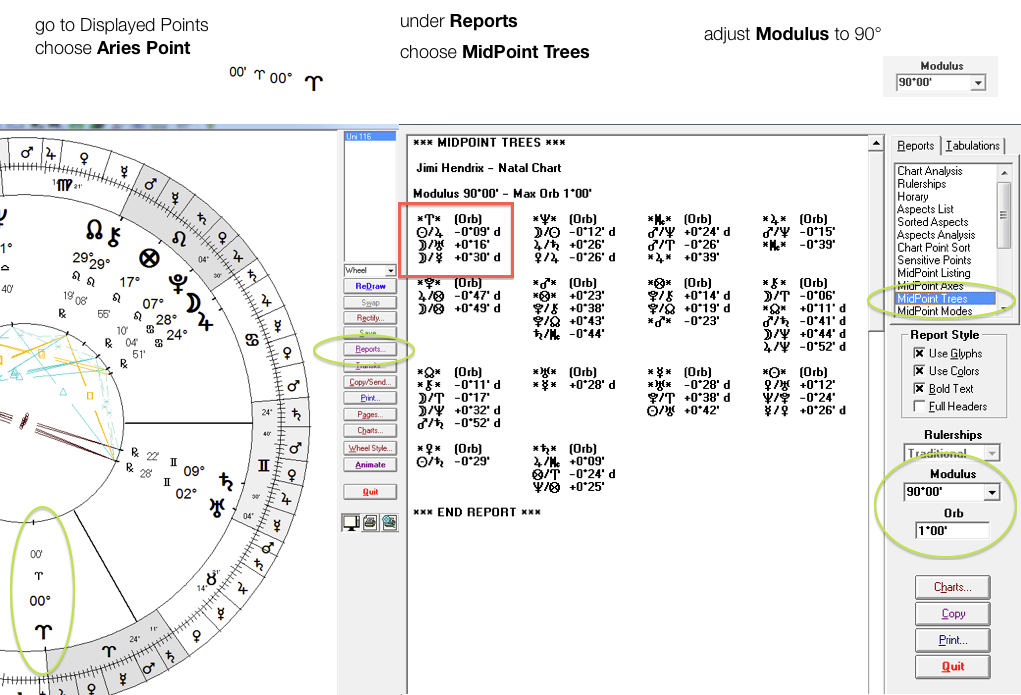Open the Wheel Style... dialog

[370, 448]
